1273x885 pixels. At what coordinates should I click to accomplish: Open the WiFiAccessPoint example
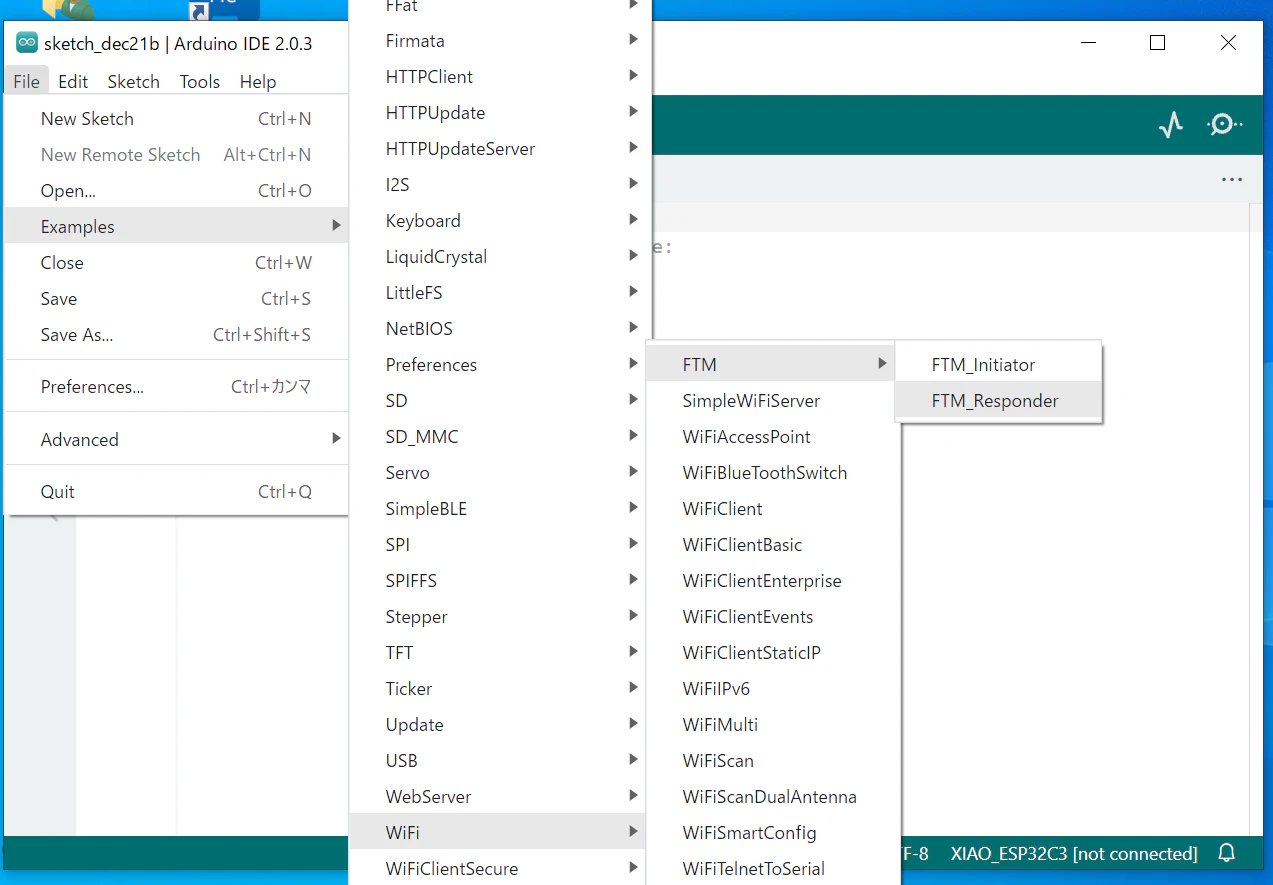[772, 437]
